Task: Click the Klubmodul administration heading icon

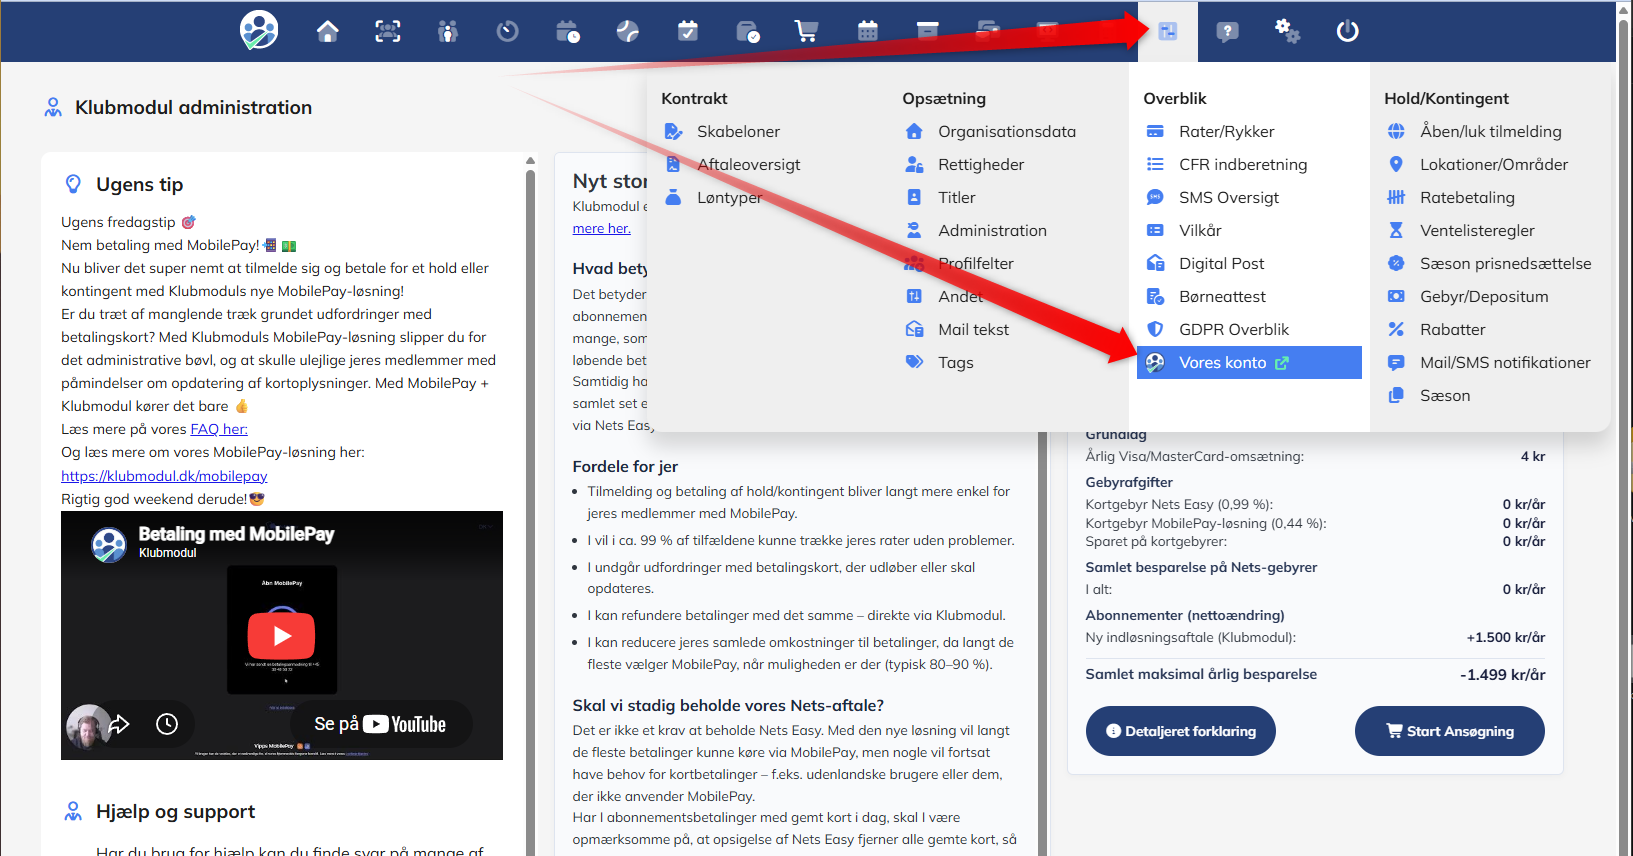Action: pos(53,107)
